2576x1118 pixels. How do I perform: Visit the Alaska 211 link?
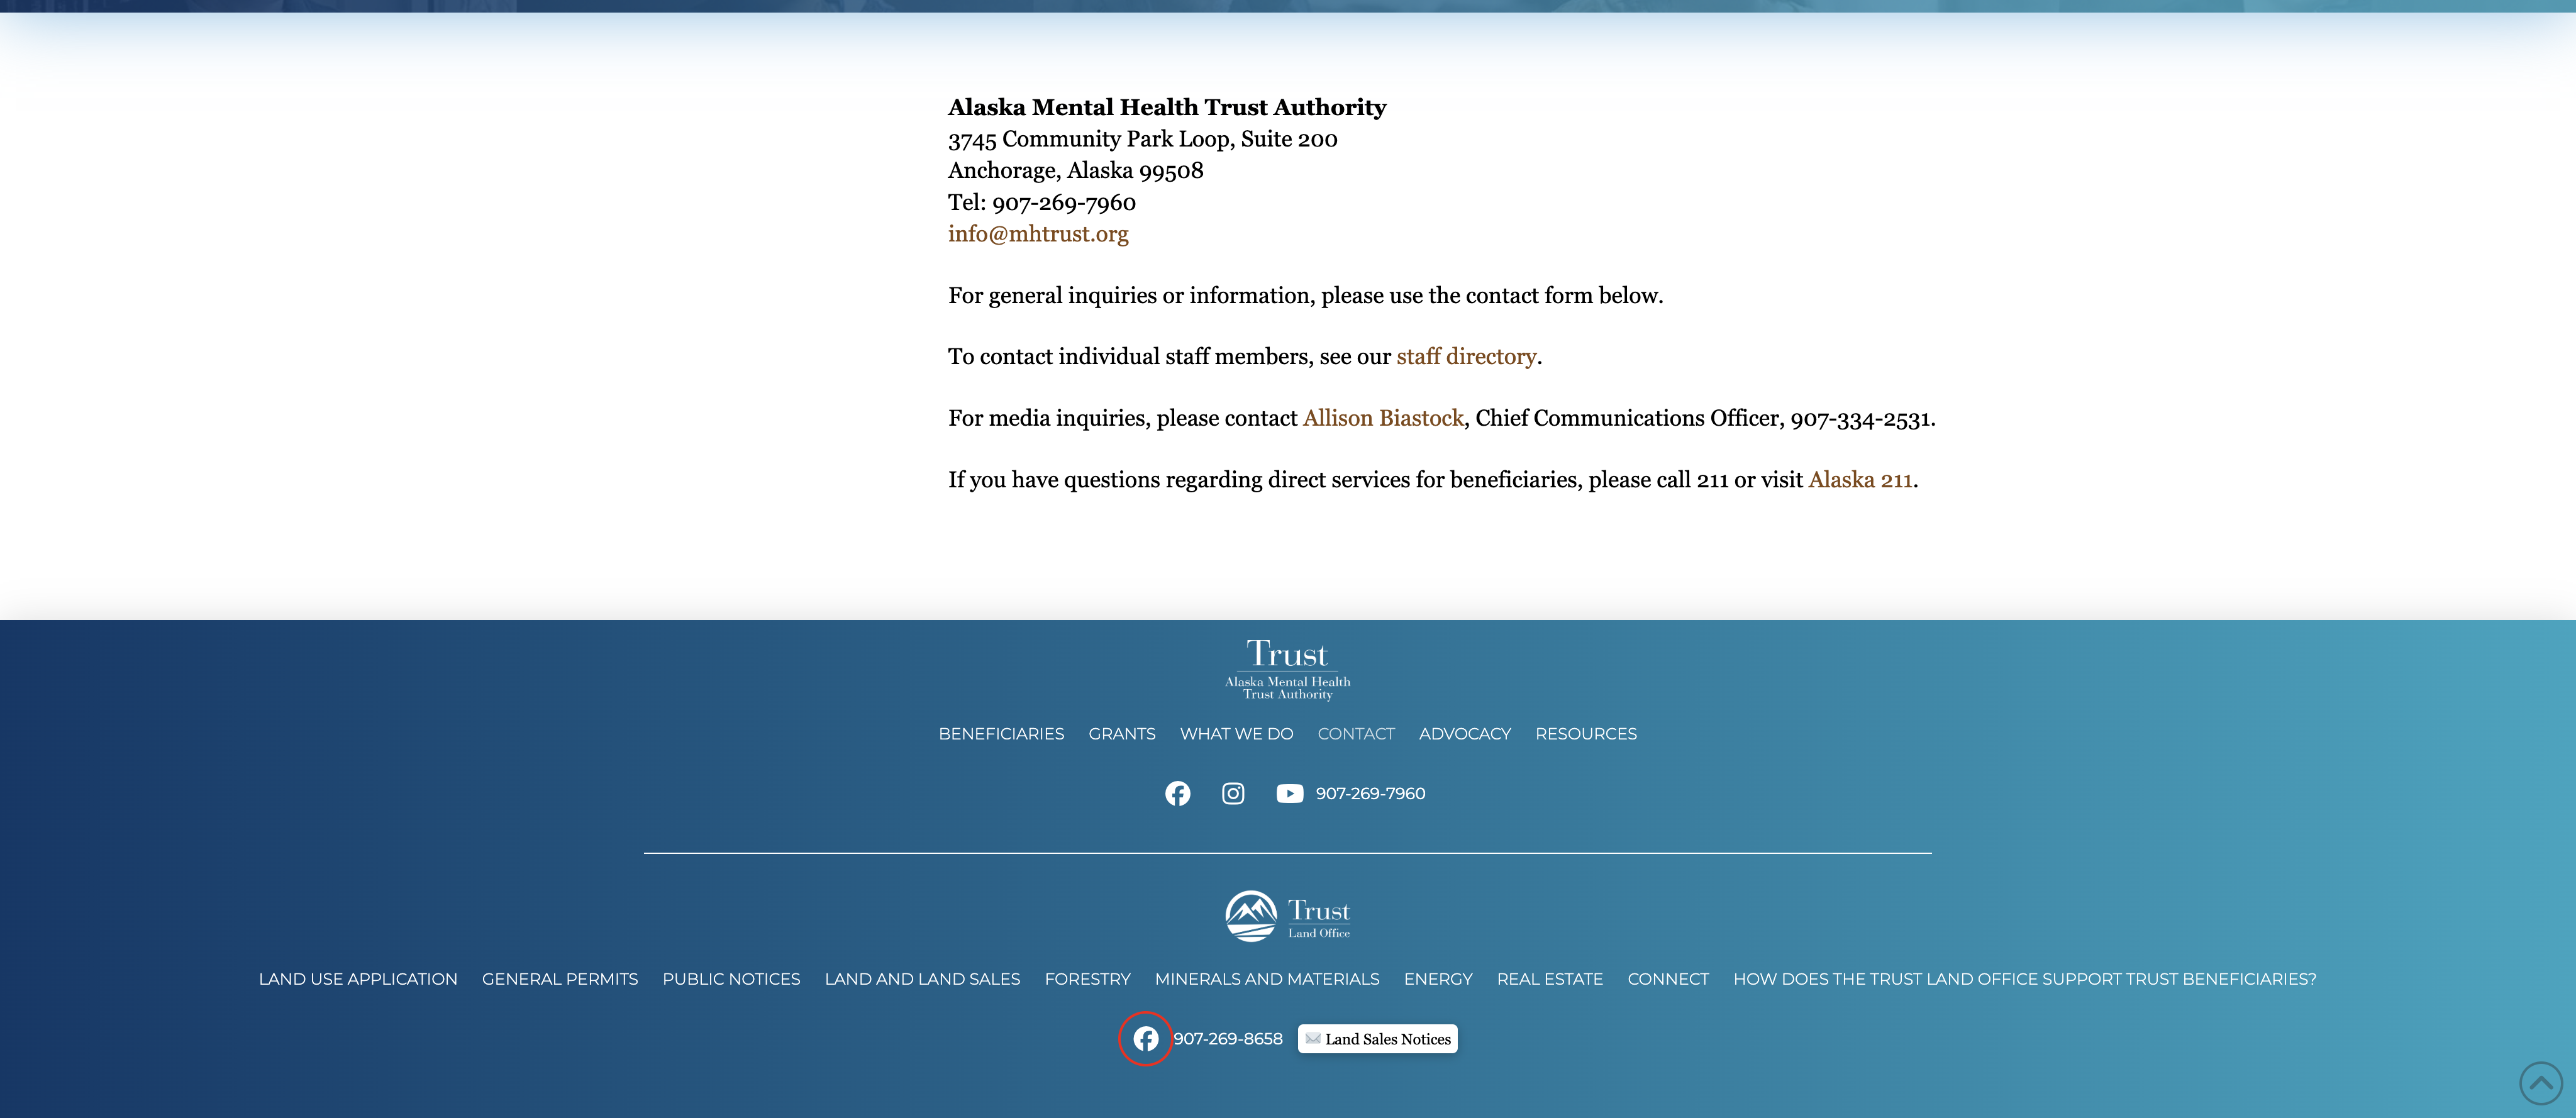coord(1859,480)
